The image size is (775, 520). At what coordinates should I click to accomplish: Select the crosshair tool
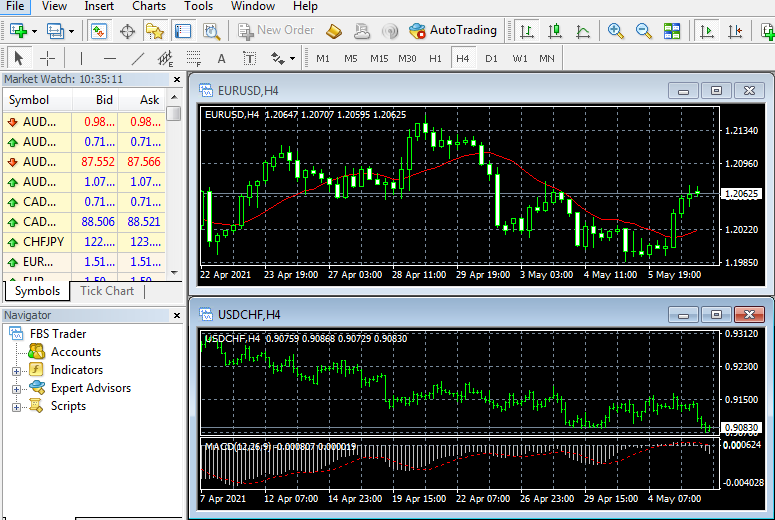pyautogui.click(x=47, y=58)
